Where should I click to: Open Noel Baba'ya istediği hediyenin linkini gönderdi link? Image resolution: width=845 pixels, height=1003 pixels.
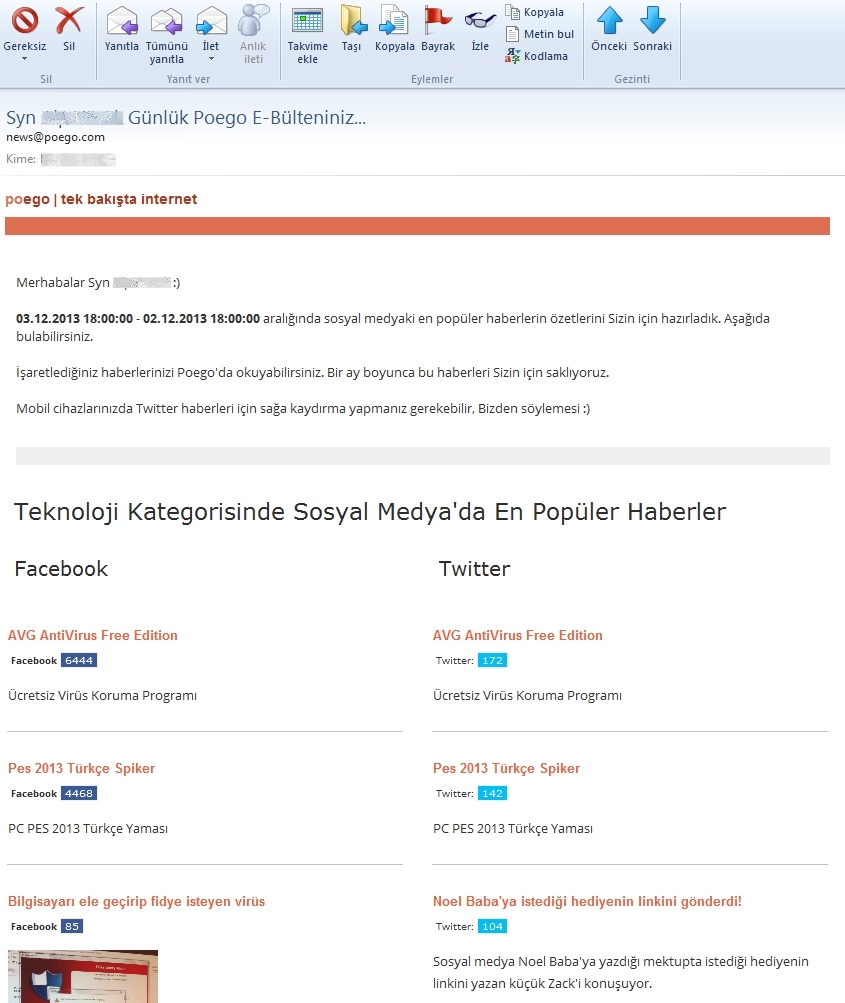[x=587, y=901]
